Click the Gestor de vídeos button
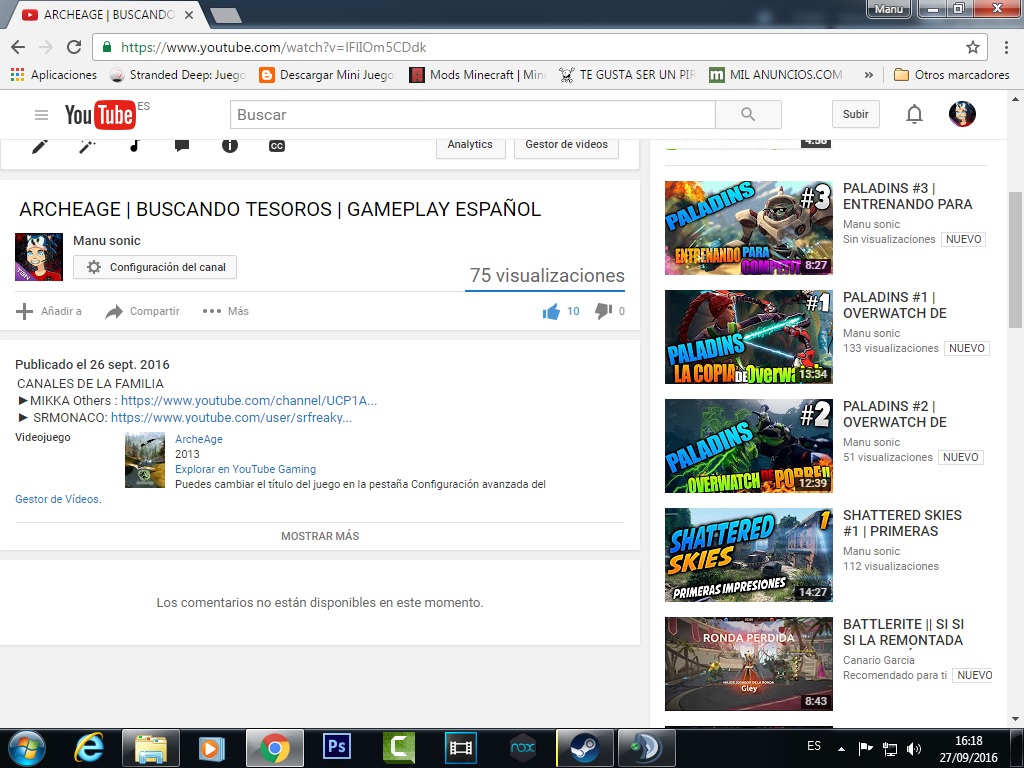Screen dimensions: 1024x768 point(566,145)
